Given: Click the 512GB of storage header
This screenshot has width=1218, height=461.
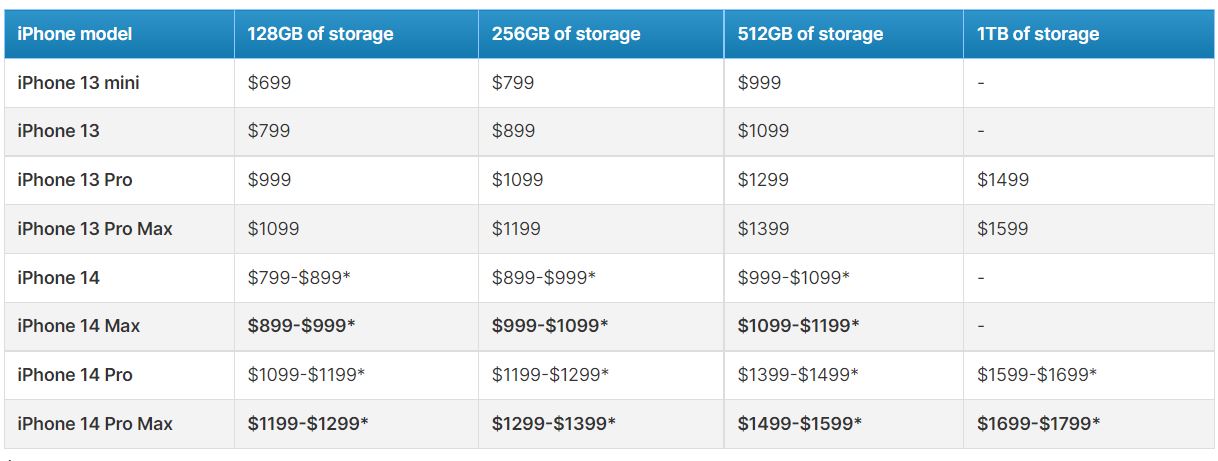Looking at the screenshot, I should [x=810, y=34].
